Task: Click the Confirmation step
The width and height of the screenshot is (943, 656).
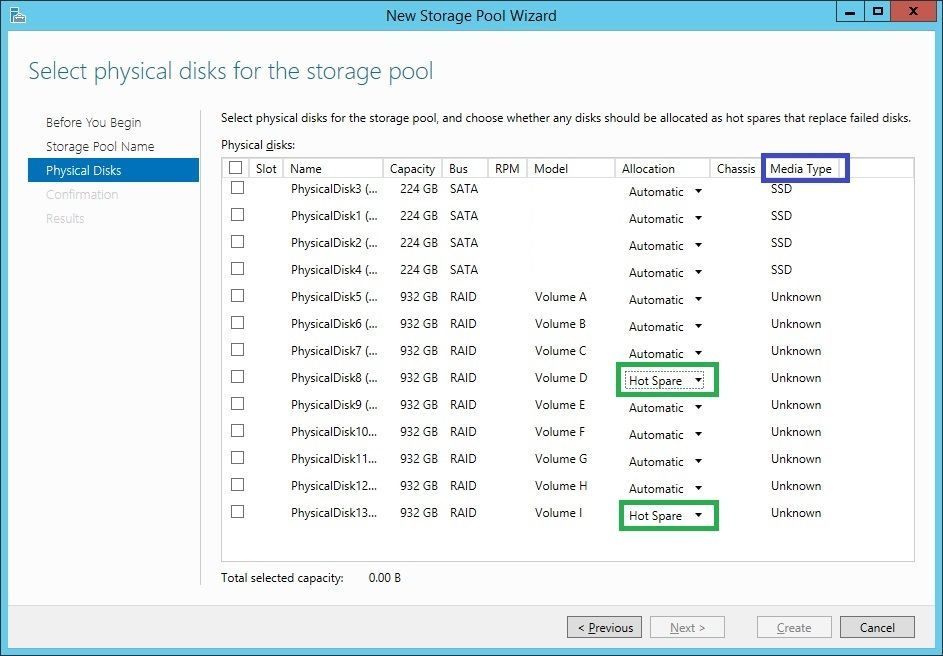Action: tap(82, 195)
